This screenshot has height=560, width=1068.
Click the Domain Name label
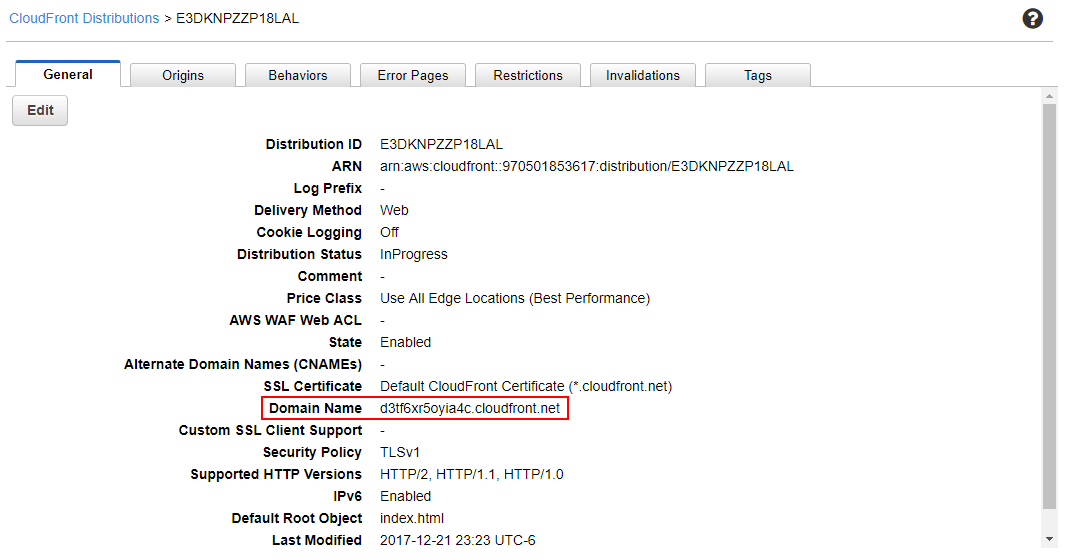(x=315, y=408)
